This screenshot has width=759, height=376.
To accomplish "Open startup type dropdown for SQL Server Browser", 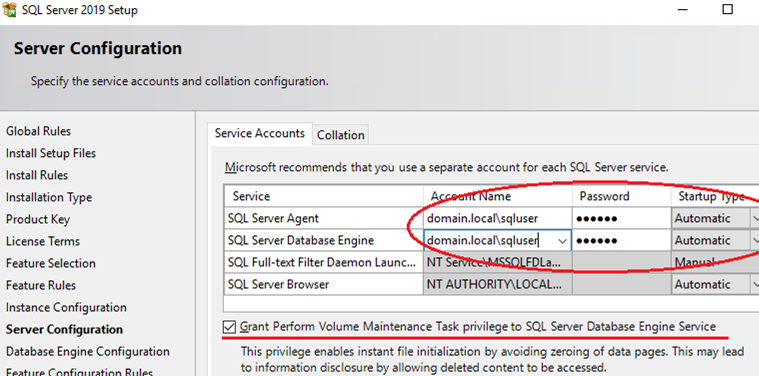I will tap(754, 285).
